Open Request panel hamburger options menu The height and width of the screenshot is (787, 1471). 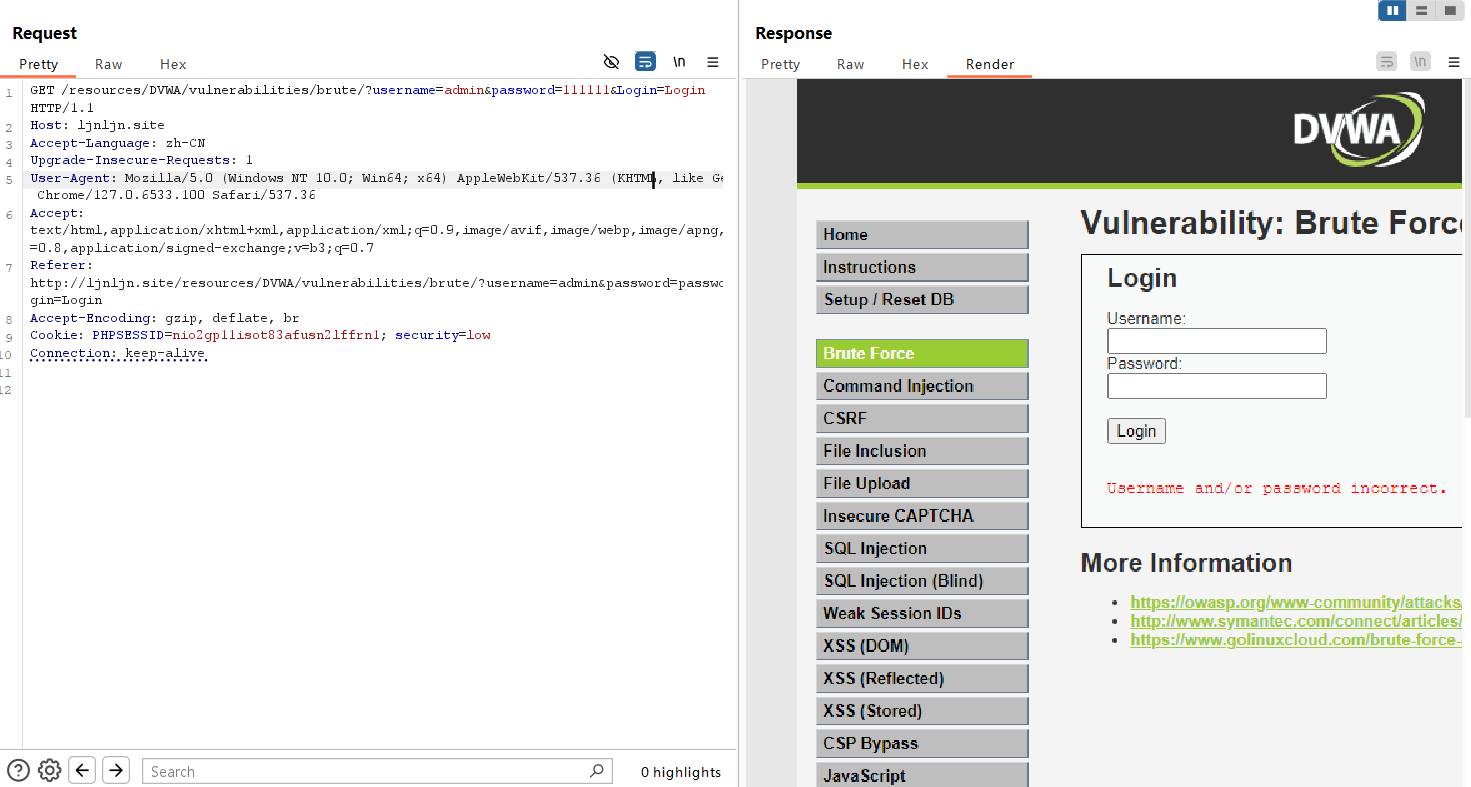(x=713, y=62)
